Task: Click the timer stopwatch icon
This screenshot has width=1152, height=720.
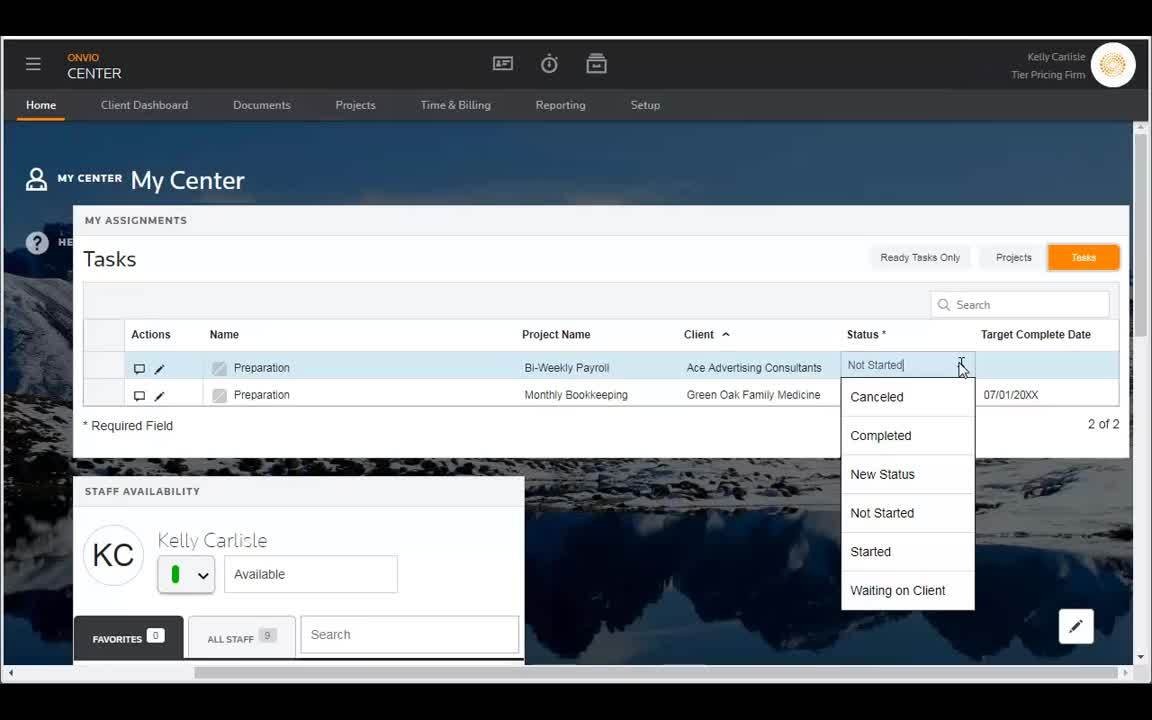Action: coord(549,64)
